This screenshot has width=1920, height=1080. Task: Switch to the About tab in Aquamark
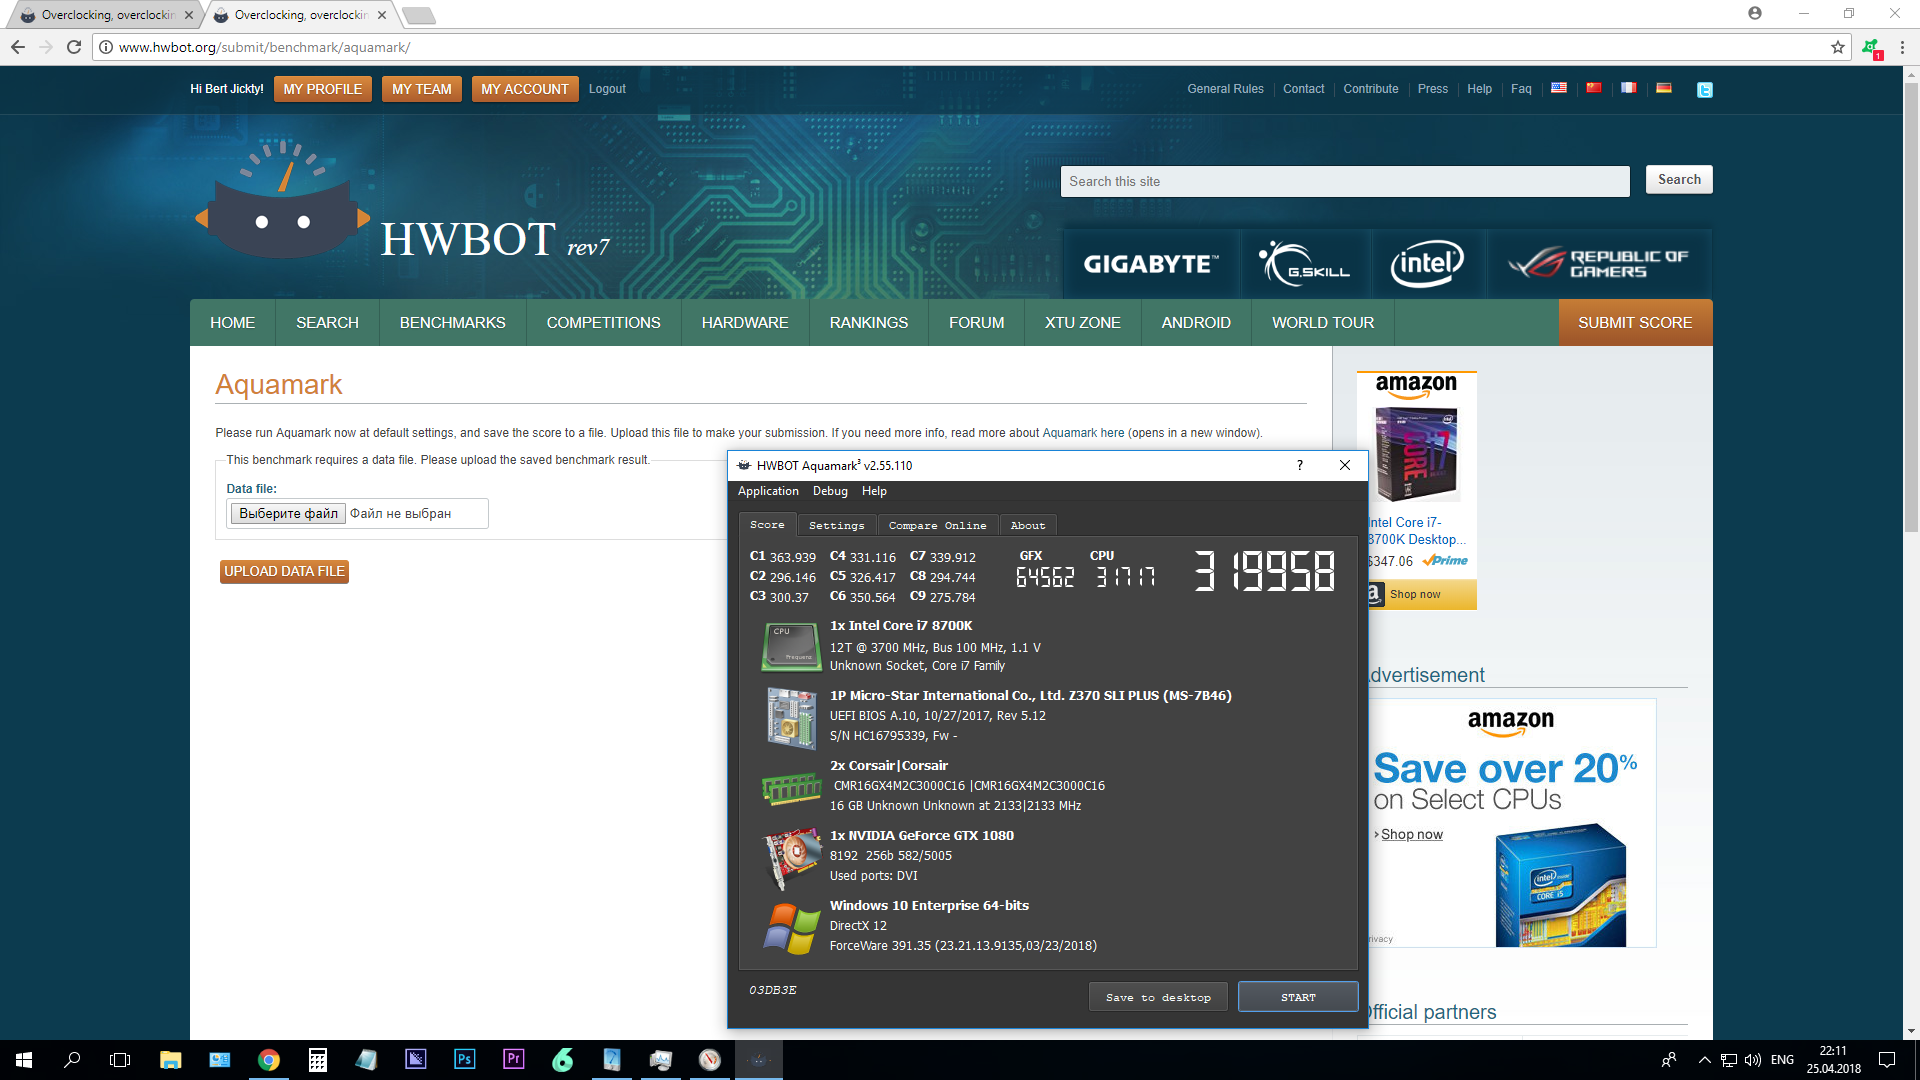pyautogui.click(x=1027, y=525)
